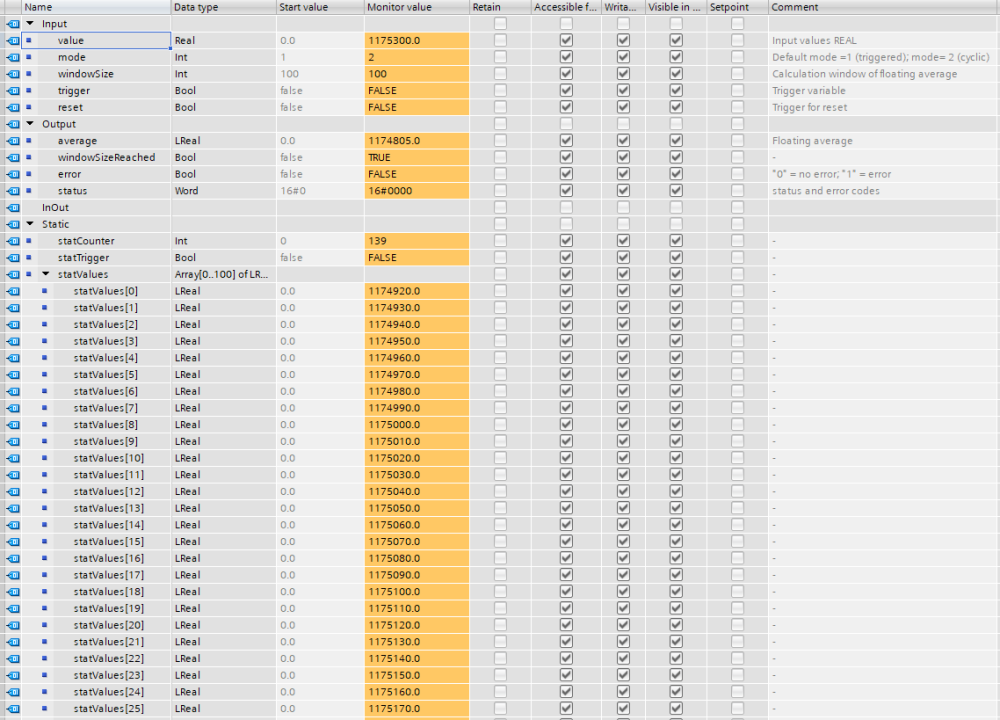Select the reset variable name
The height and width of the screenshot is (720, 1000).
click(x=70, y=107)
